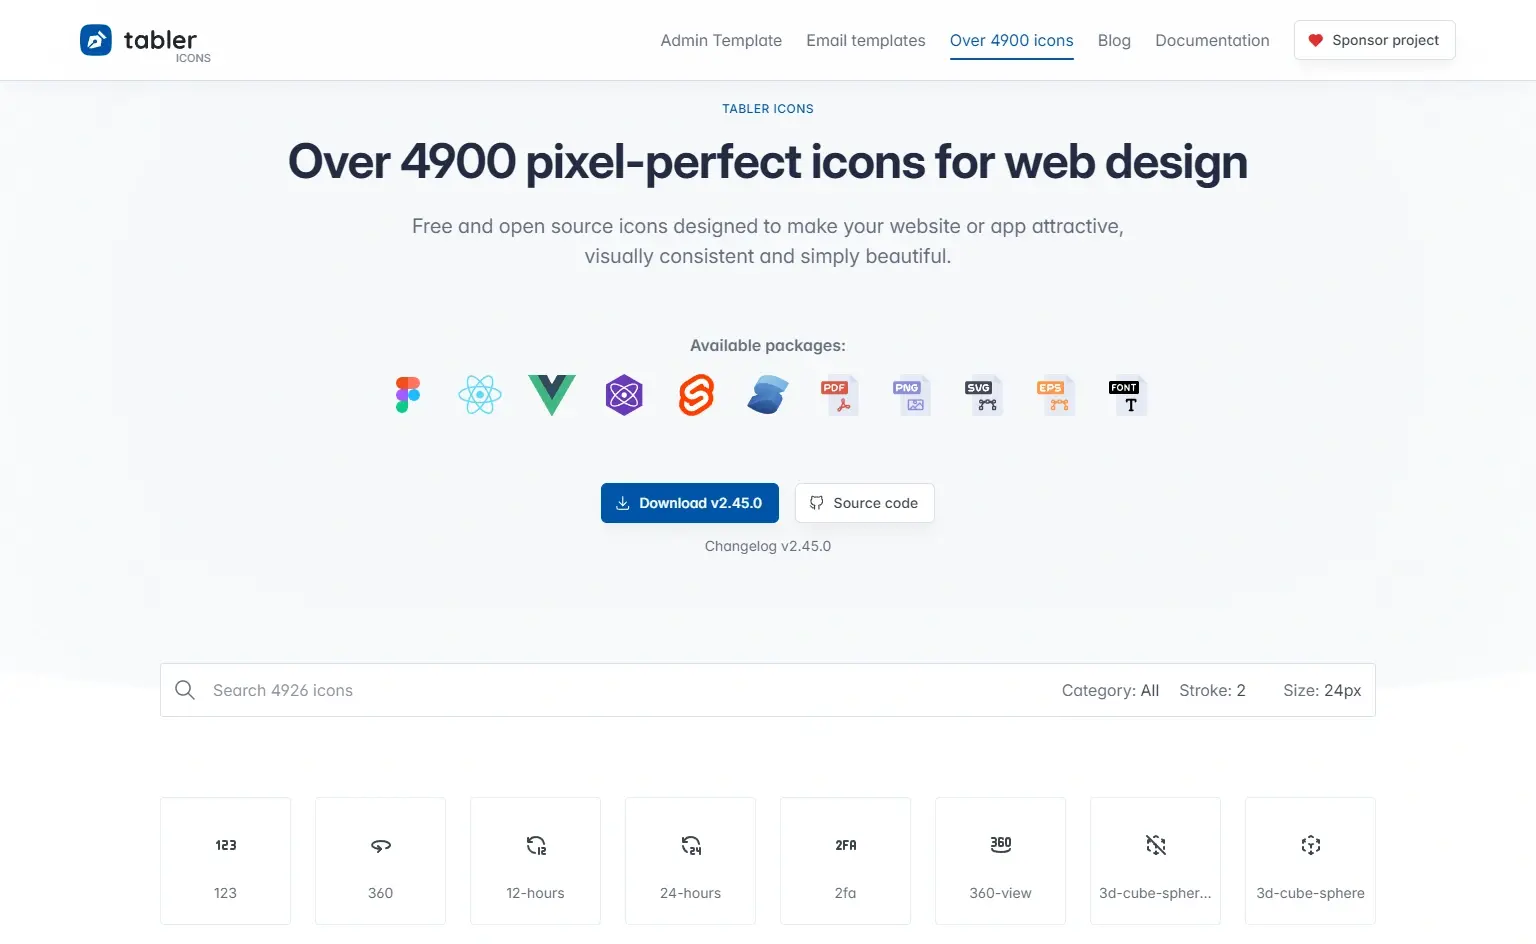Open the Blog nav link
This screenshot has width=1536, height=944.
pos(1114,40)
